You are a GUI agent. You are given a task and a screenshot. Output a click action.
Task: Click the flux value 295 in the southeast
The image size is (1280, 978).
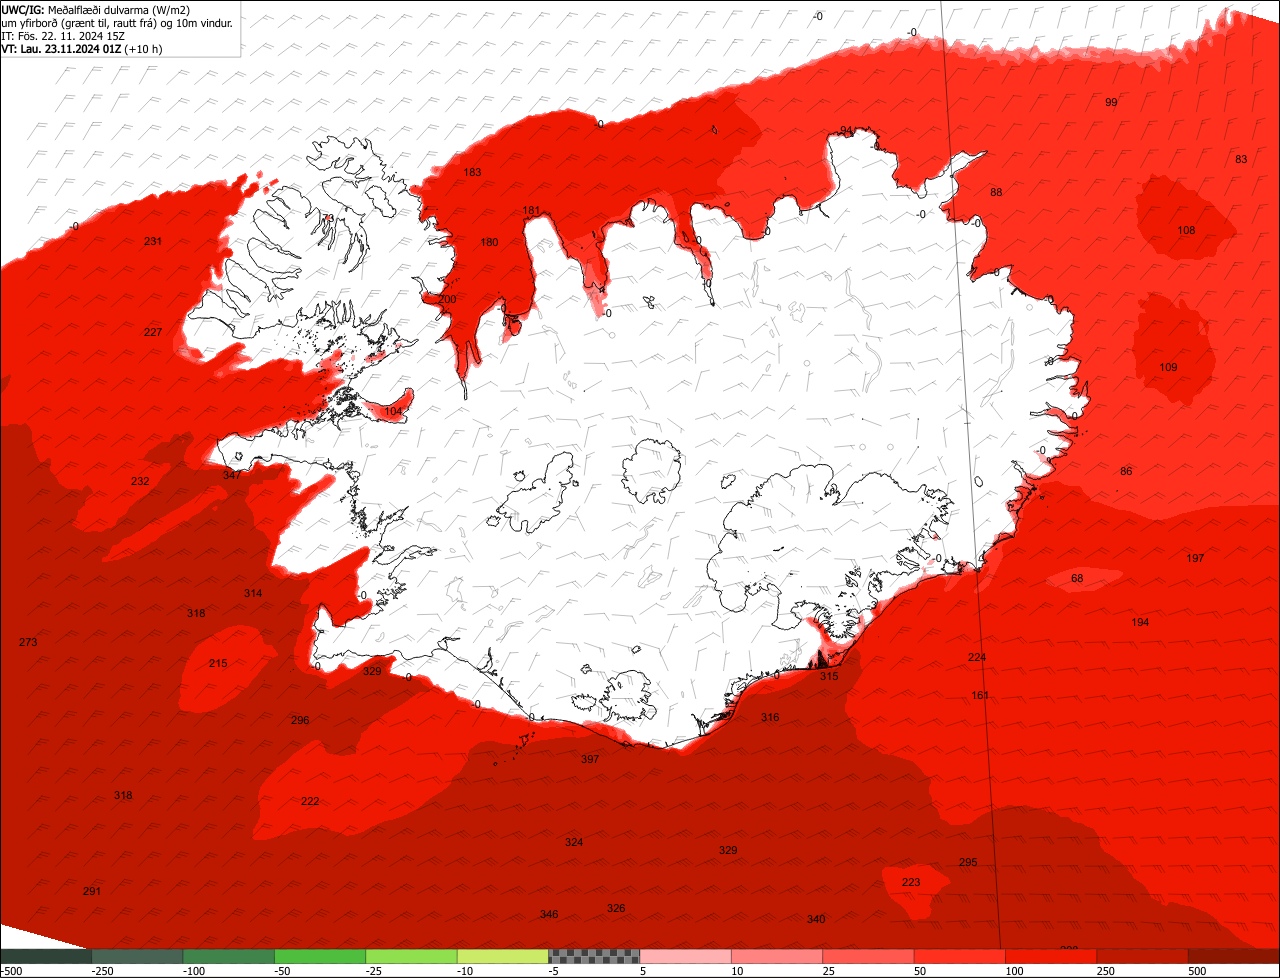pyautogui.click(x=968, y=862)
